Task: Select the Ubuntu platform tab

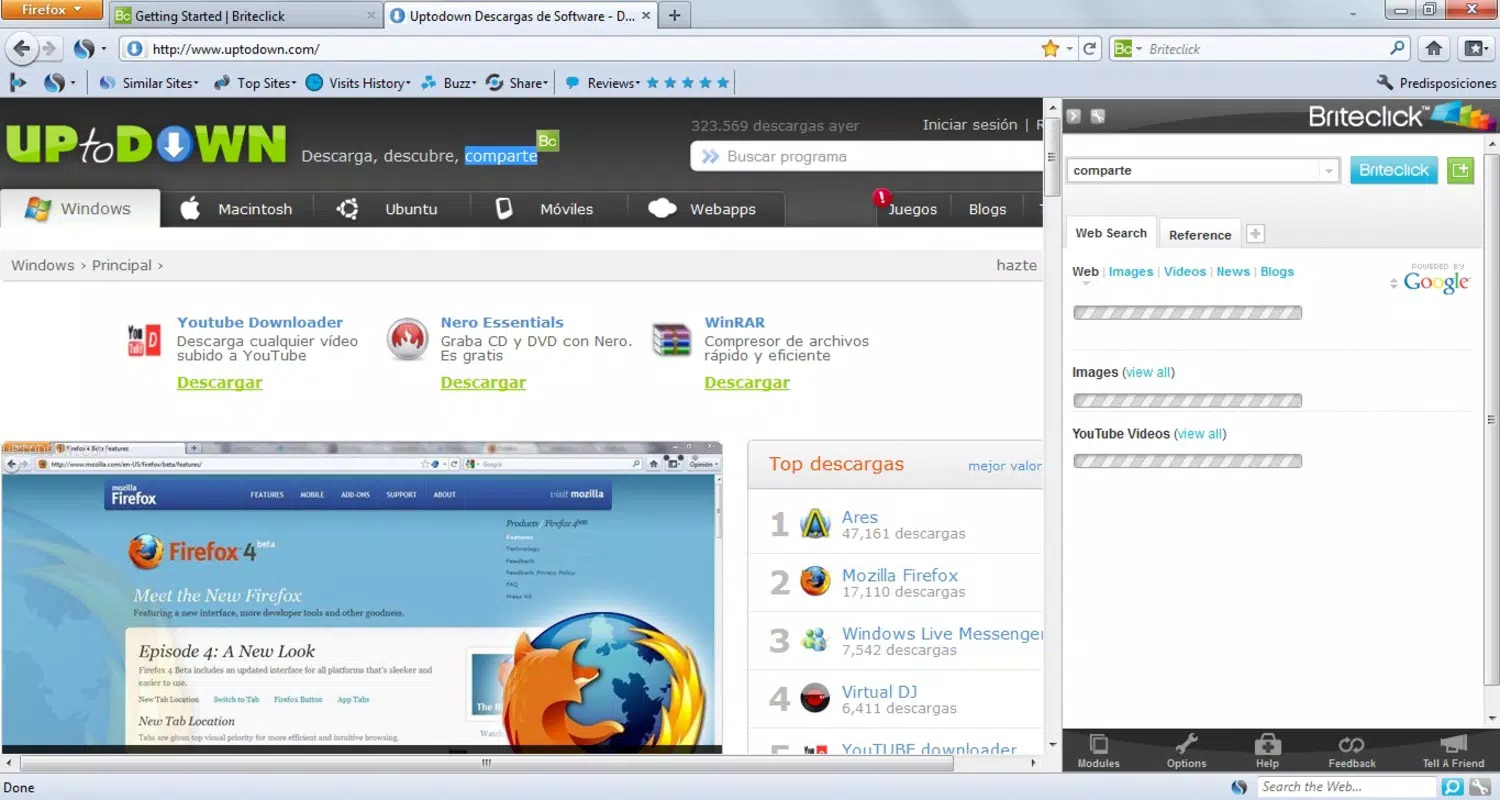Action: [x=388, y=209]
